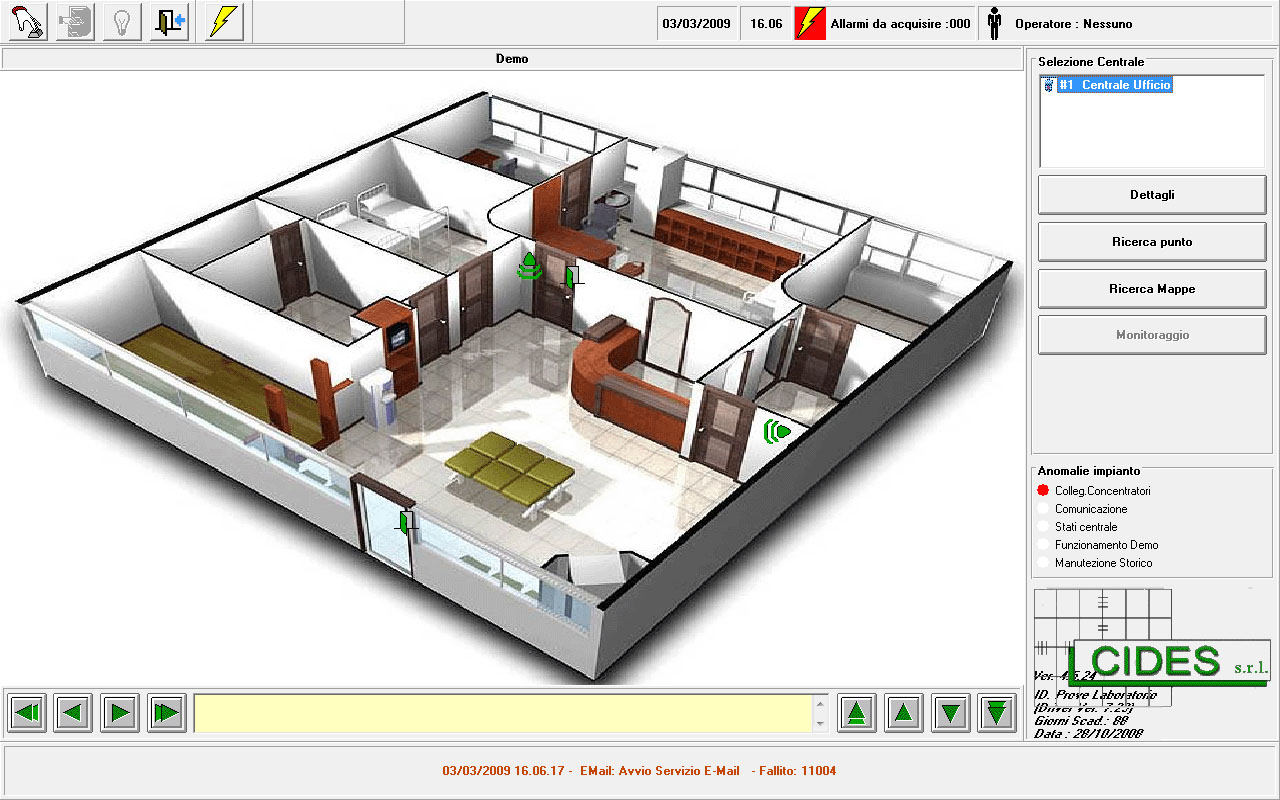Screen dimensions: 1280x800
Task: Go to the next record with right arrow
Action: tap(120, 713)
